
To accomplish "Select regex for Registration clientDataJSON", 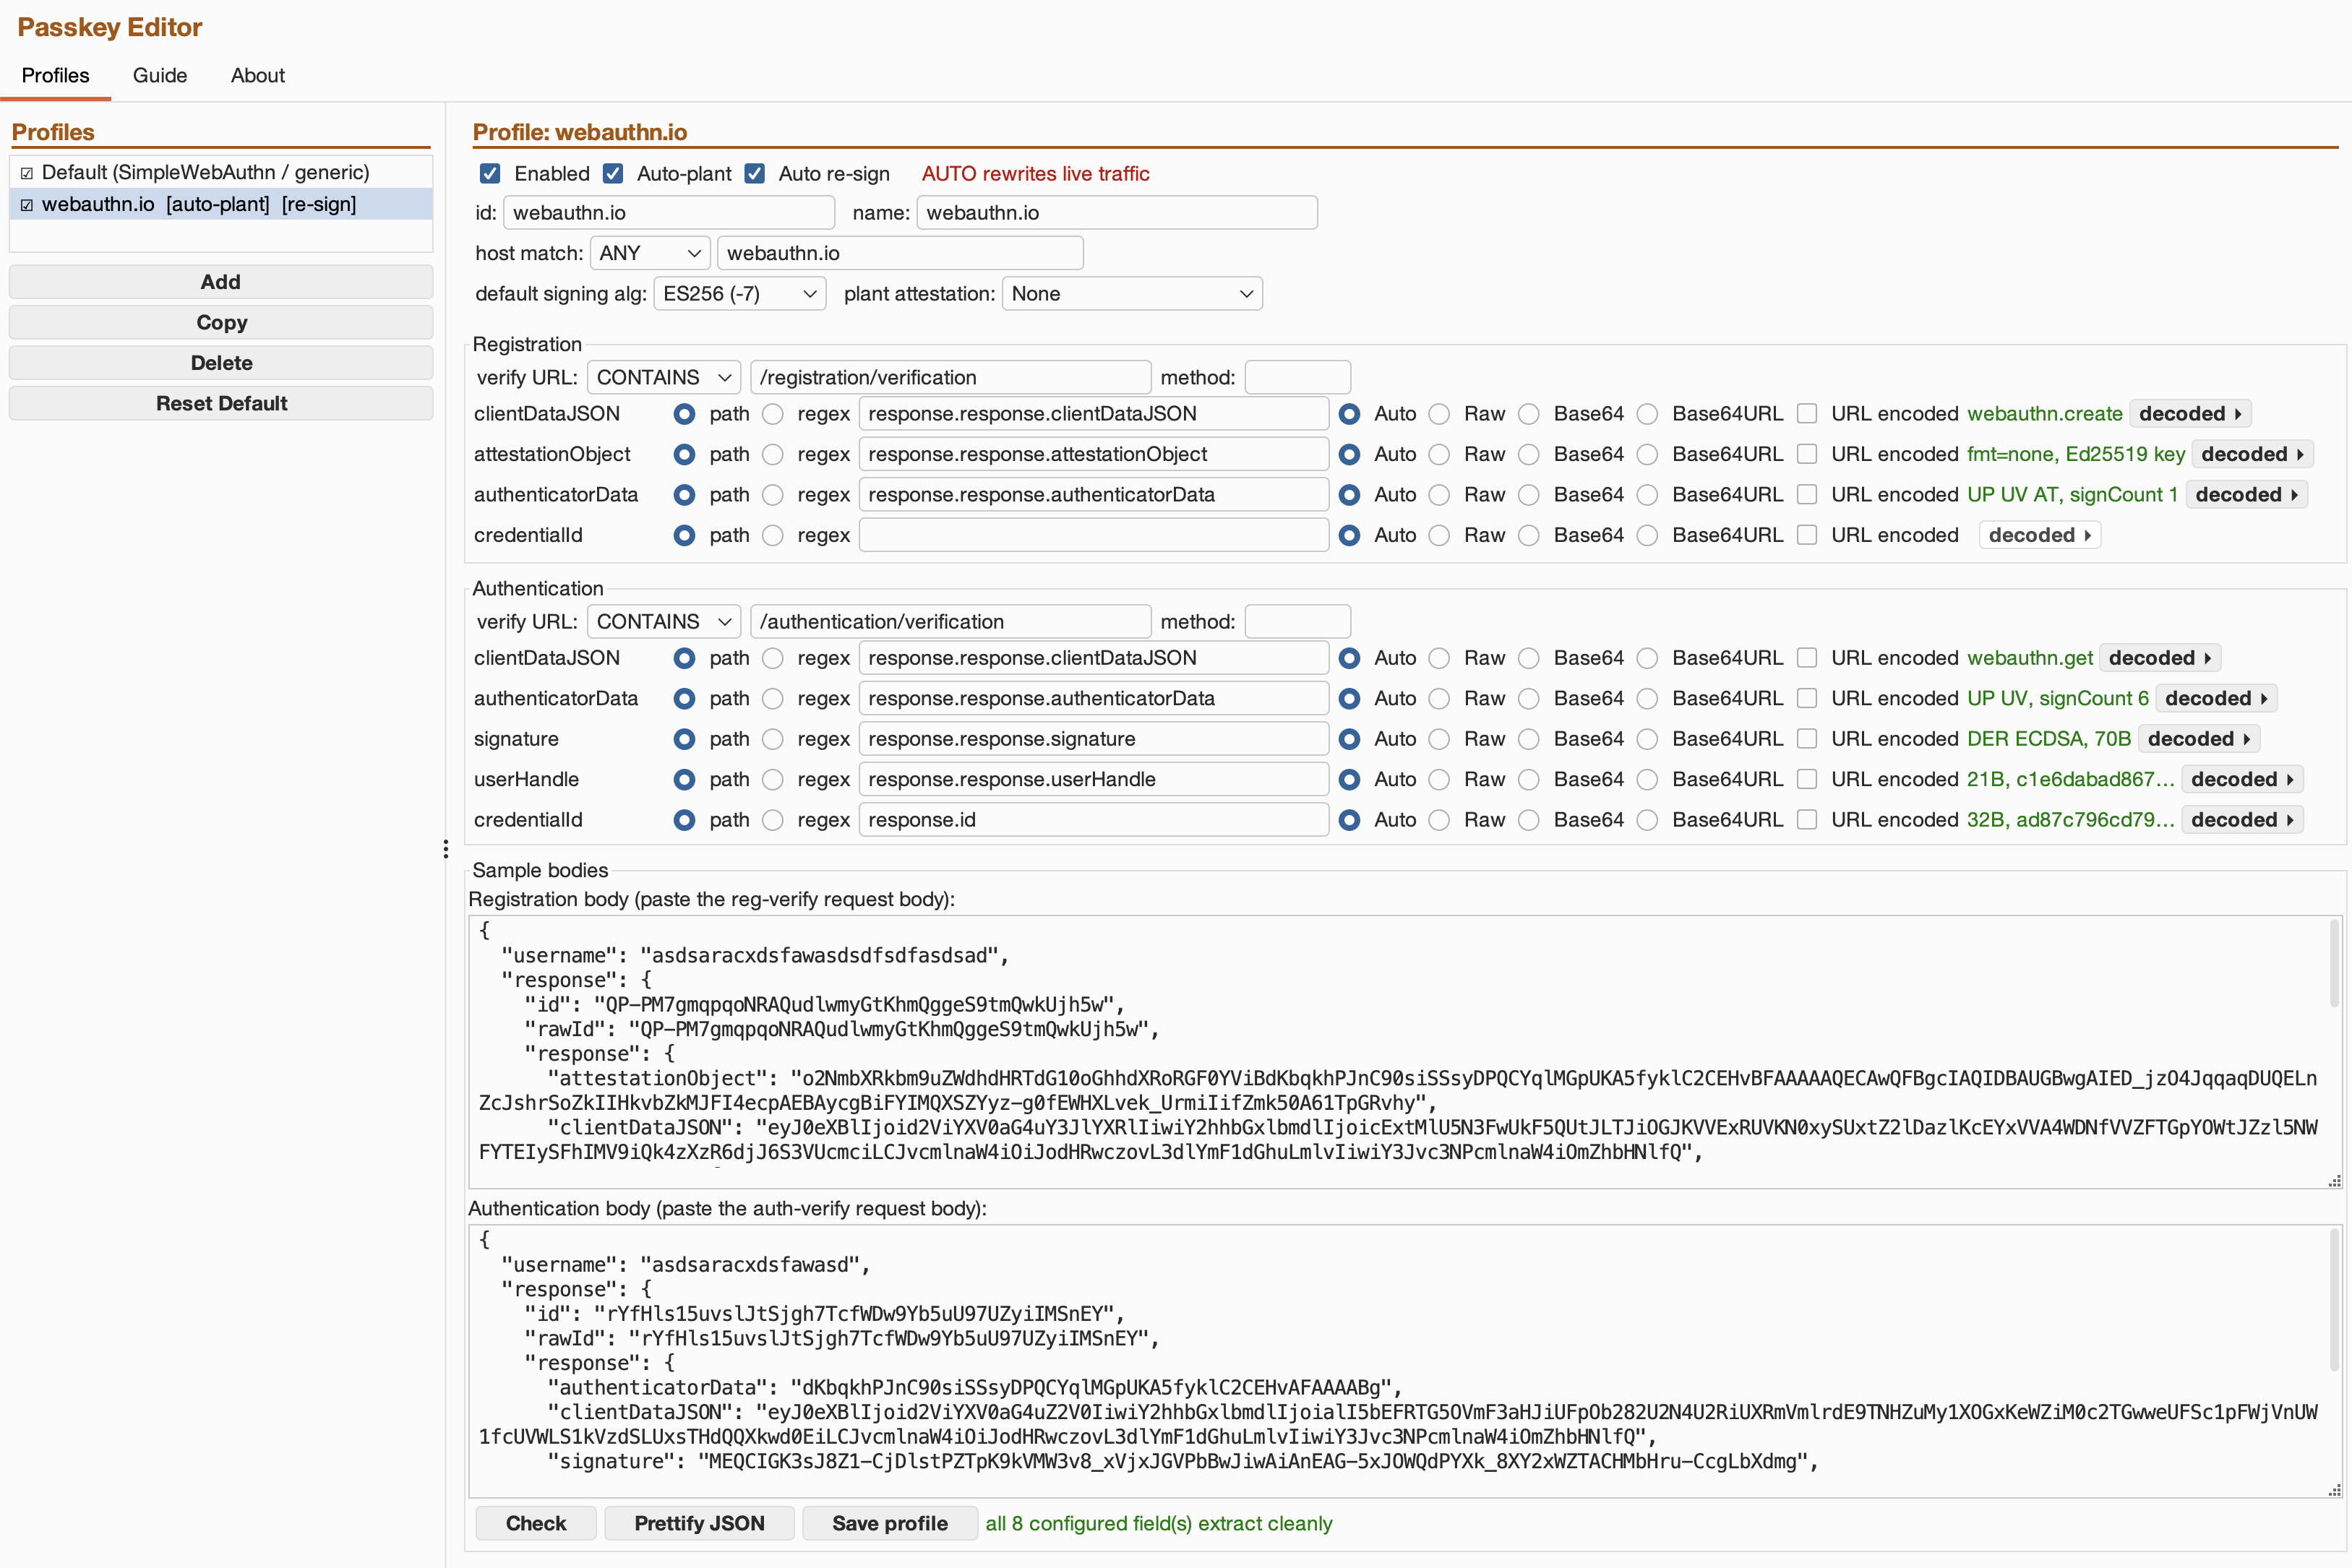I will tap(773, 414).
